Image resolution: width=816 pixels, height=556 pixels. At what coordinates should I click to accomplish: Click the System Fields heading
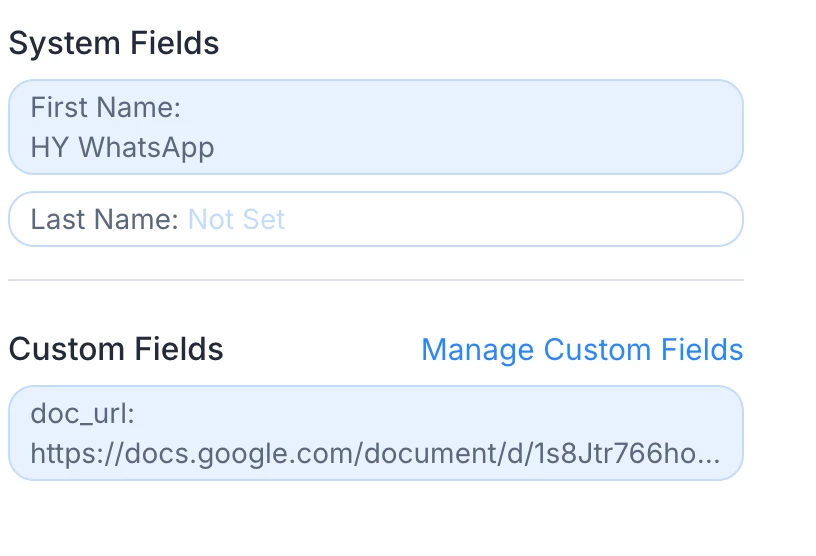113,44
